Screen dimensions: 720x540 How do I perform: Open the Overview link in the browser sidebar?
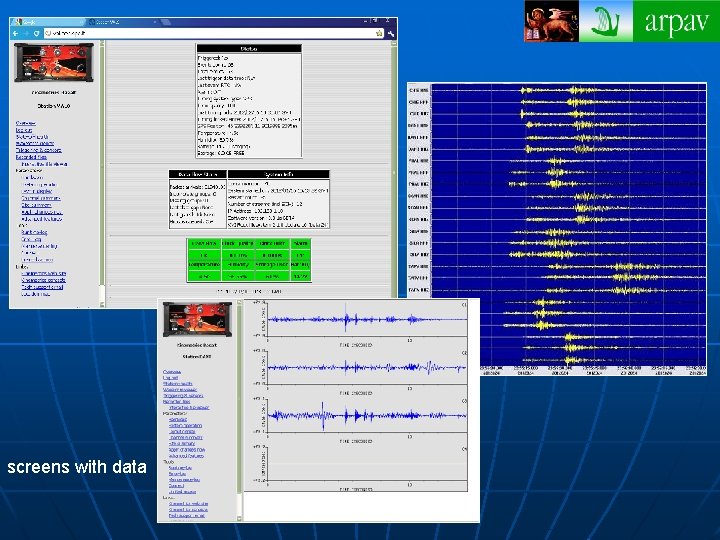pos(25,123)
